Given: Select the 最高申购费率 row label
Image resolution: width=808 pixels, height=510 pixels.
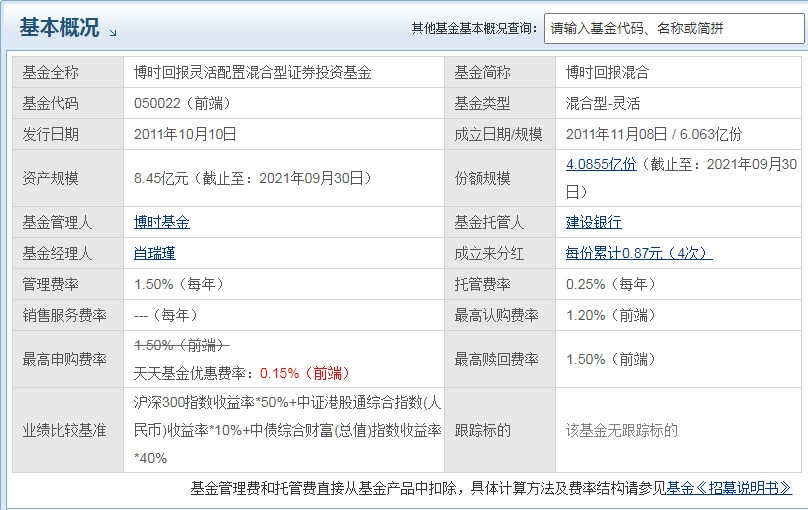Looking at the screenshot, I should click(64, 359).
